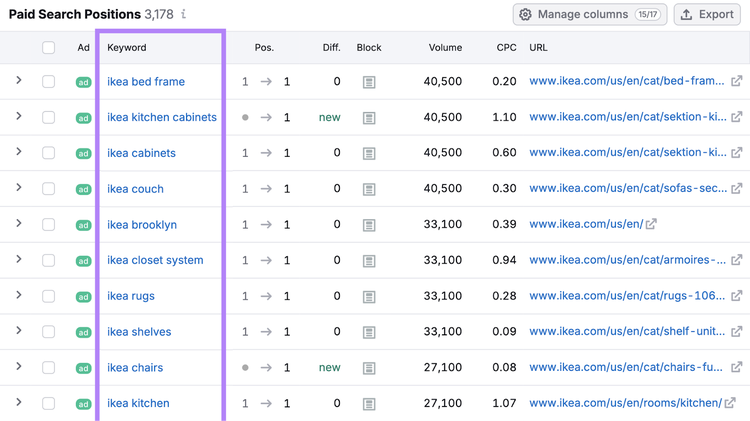Click CPC value 1.10 for kitchen cabinets
Viewport: 750px width, 421px height.
[504, 117]
